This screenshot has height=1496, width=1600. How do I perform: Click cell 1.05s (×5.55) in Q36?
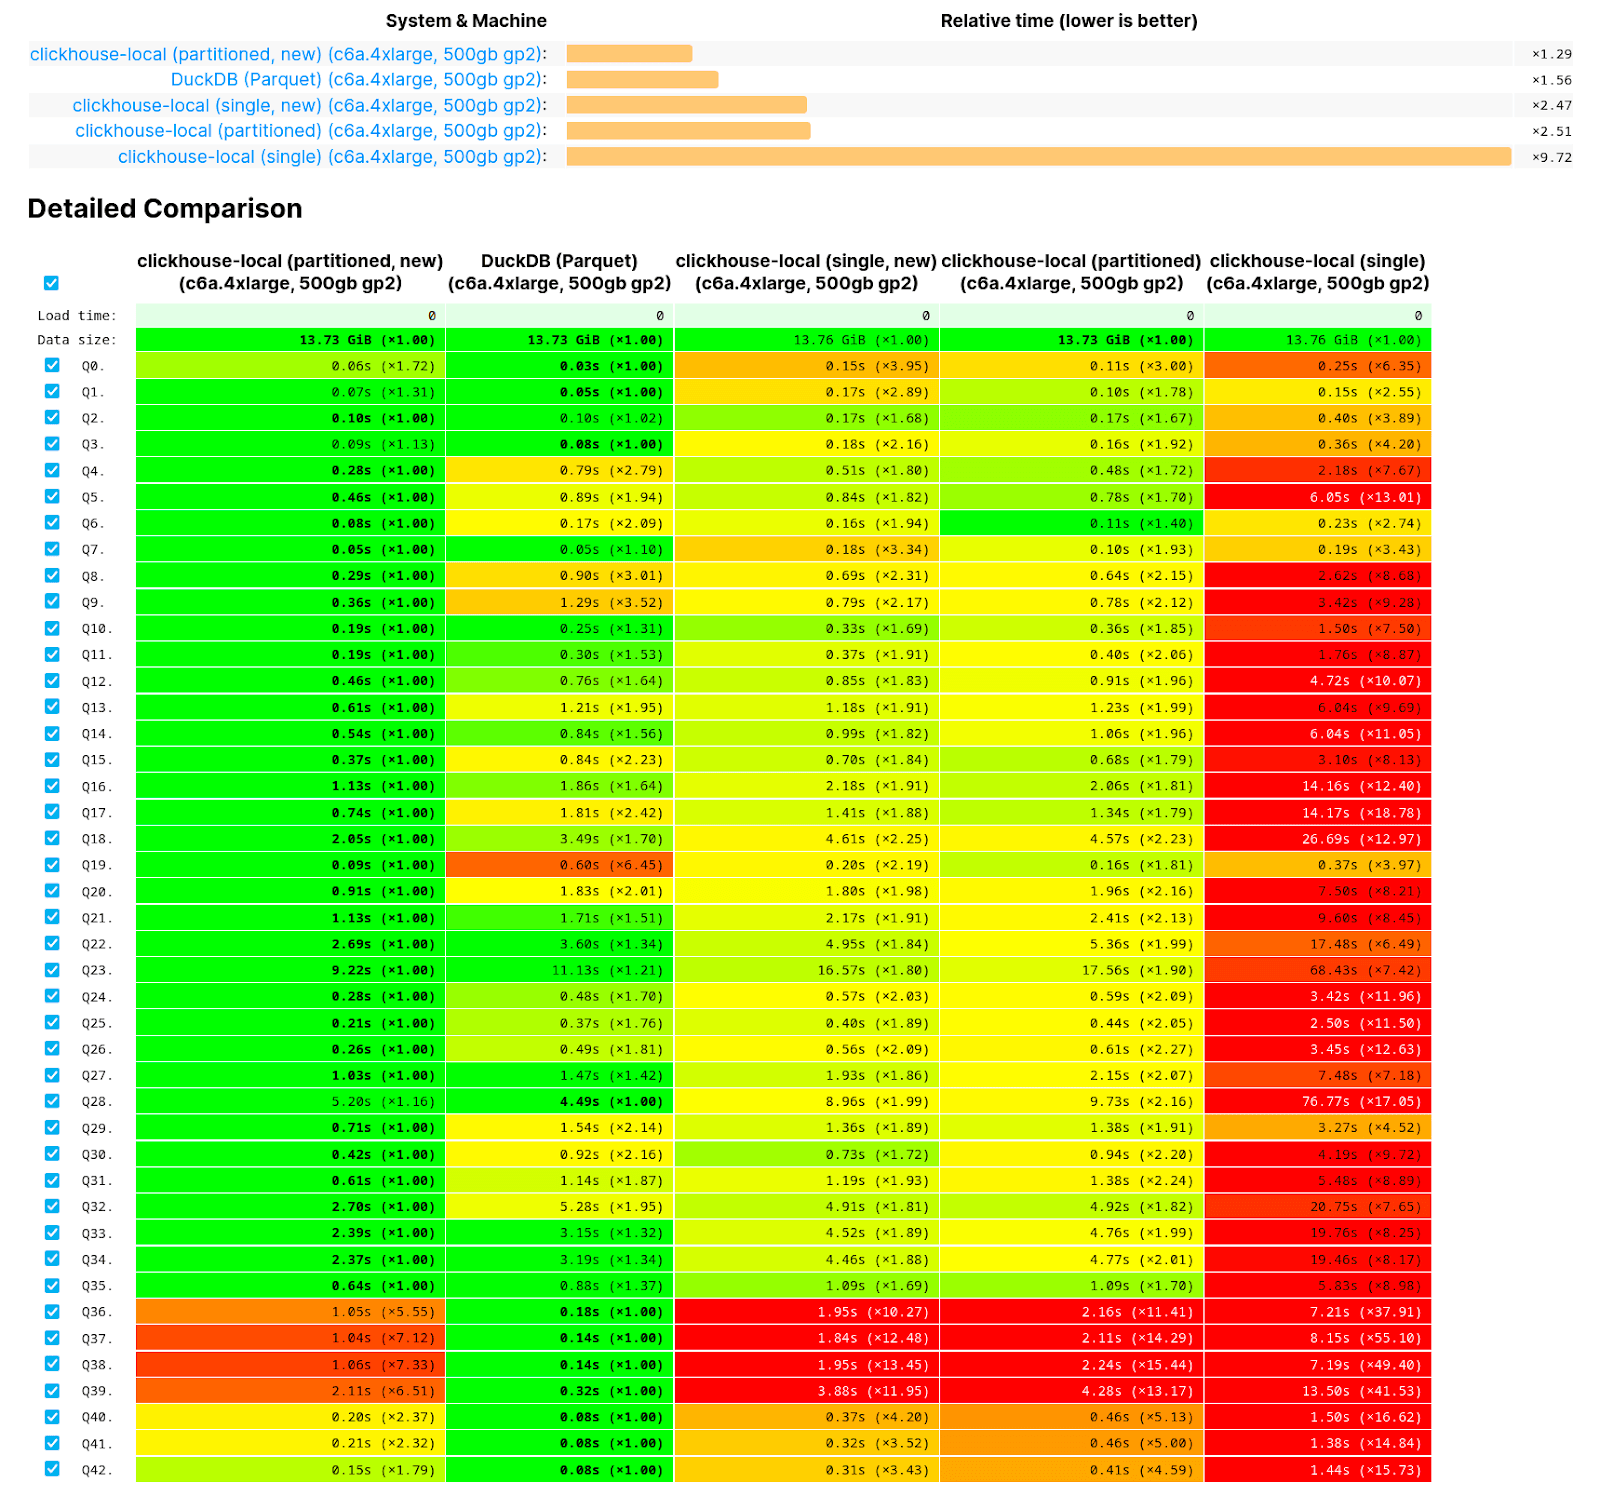(291, 1311)
